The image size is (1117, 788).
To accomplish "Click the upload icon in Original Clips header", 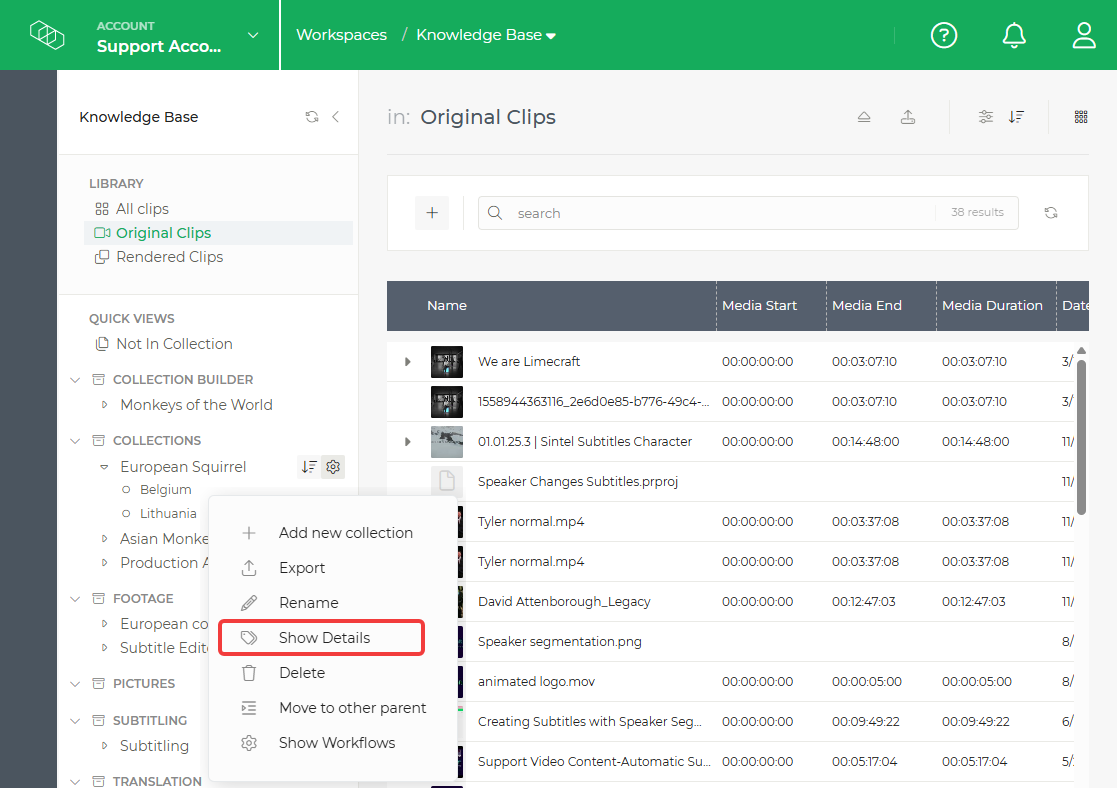I will [x=908, y=117].
